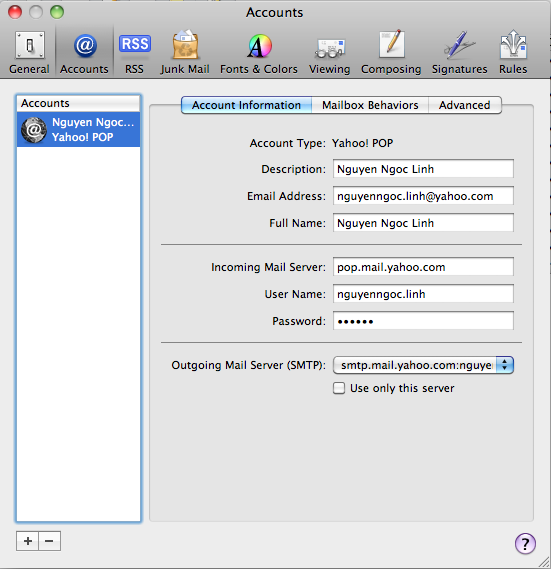This screenshot has height=569, width=551.
Task: Remove the selected account with minus button
Action: 50,541
